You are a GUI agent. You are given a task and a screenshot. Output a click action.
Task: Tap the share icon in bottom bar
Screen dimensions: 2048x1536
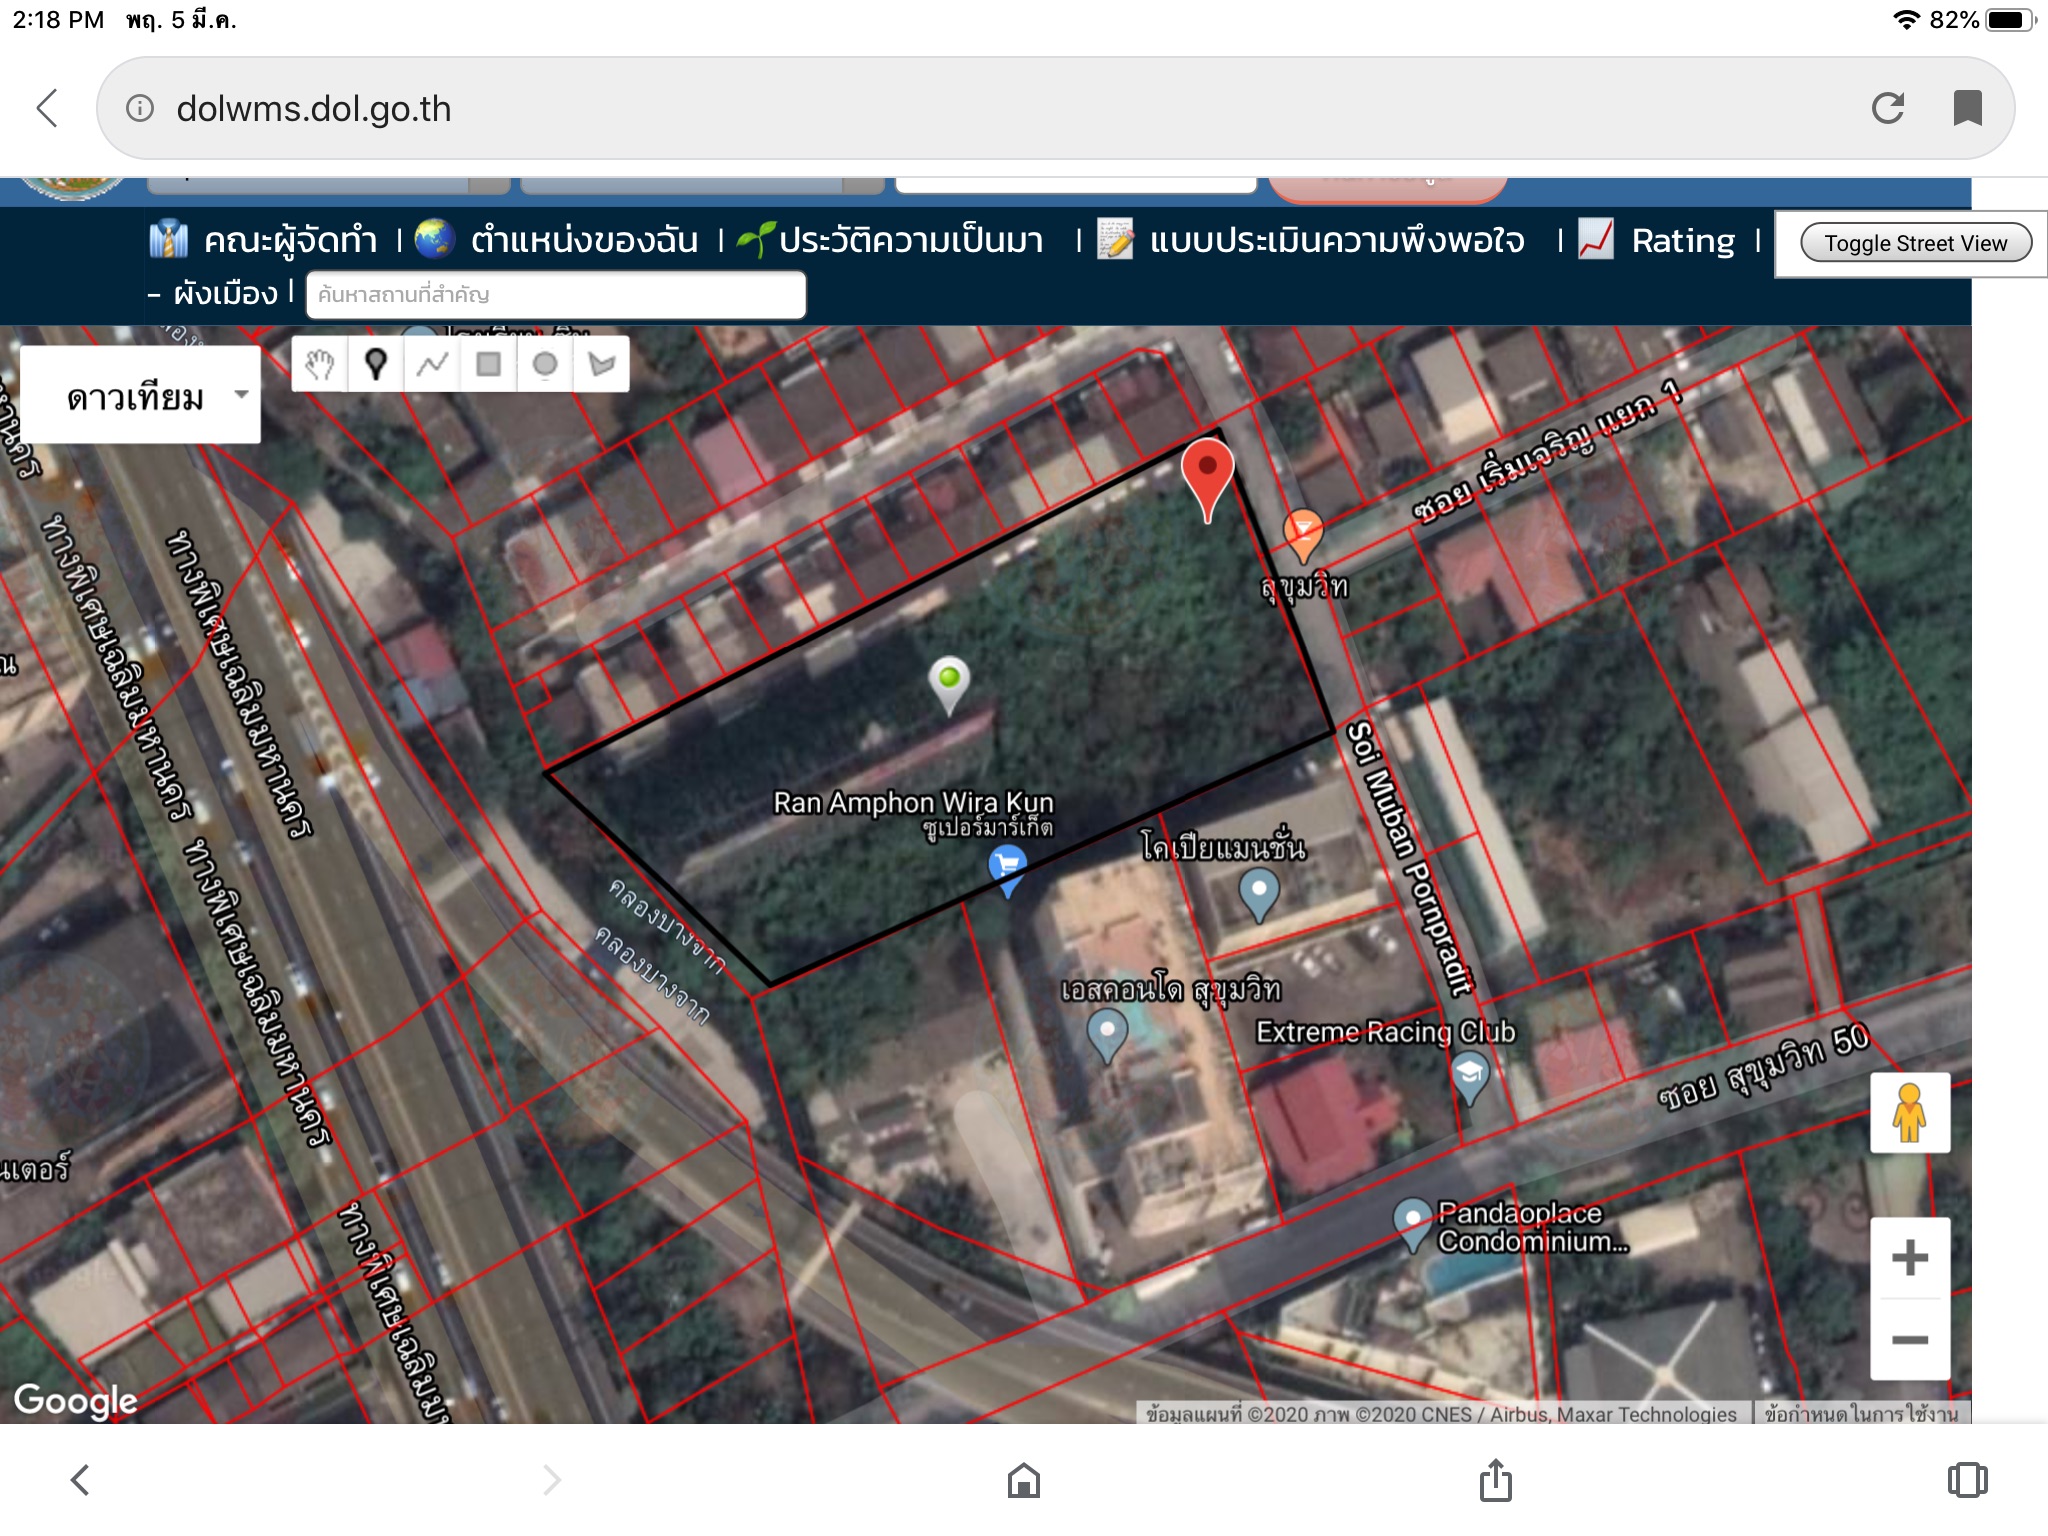click(x=1495, y=1480)
